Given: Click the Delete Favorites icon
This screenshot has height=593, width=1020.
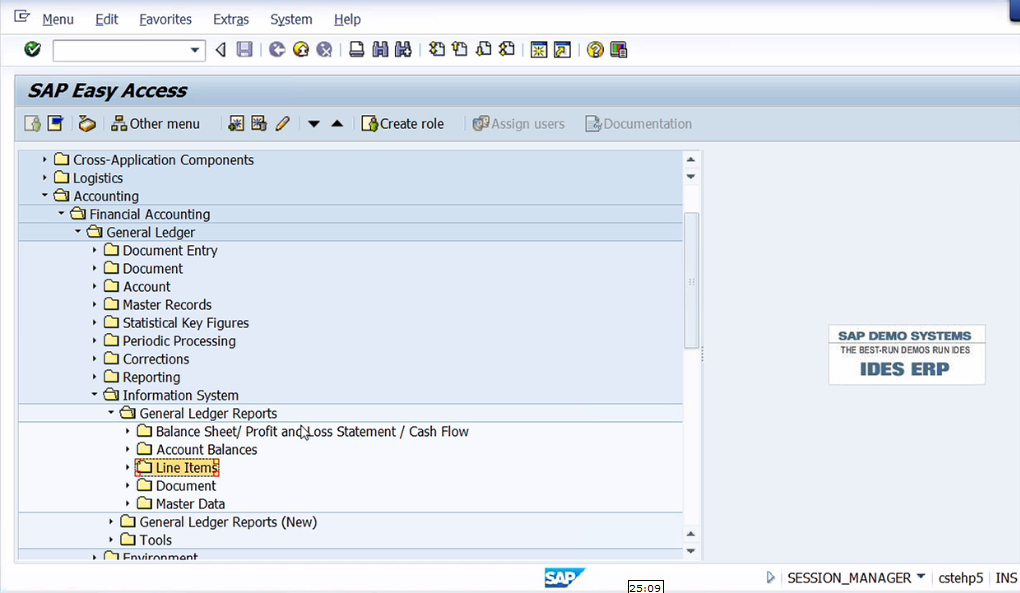Looking at the screenshot, I should [x=259, y=124].
